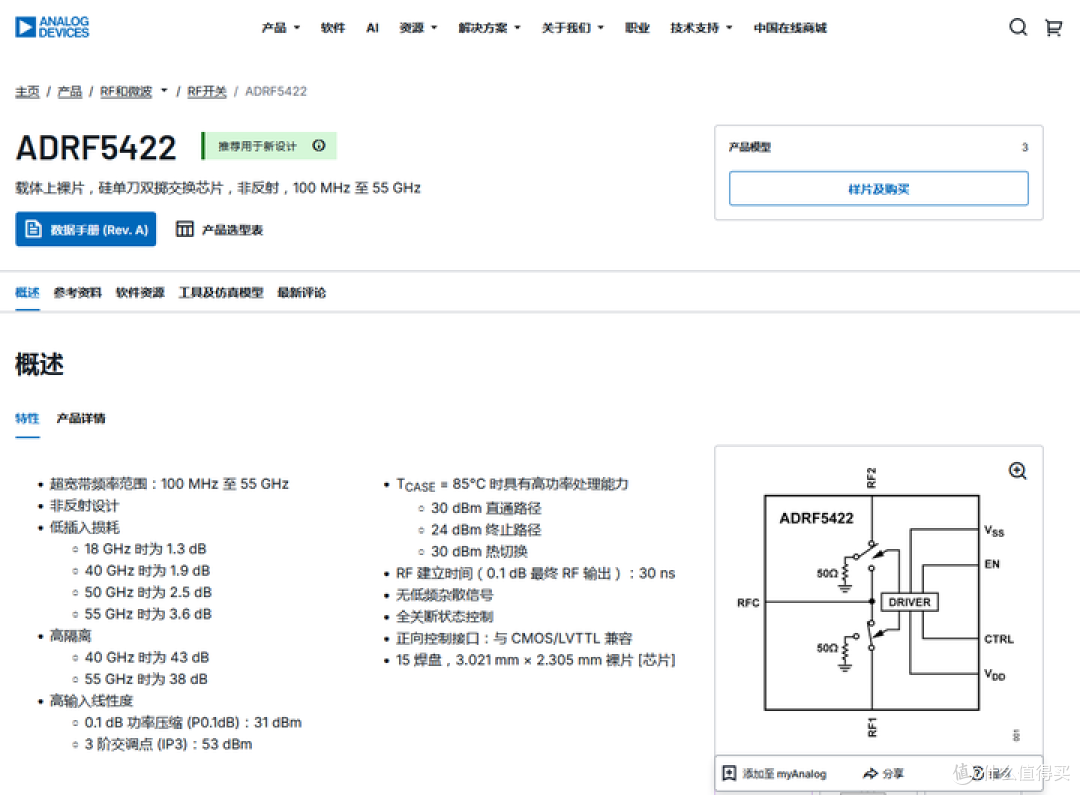Screen dimensions: 1080x795
Task: Click the 样片及购买 button
Action: [x=878, y=189]
